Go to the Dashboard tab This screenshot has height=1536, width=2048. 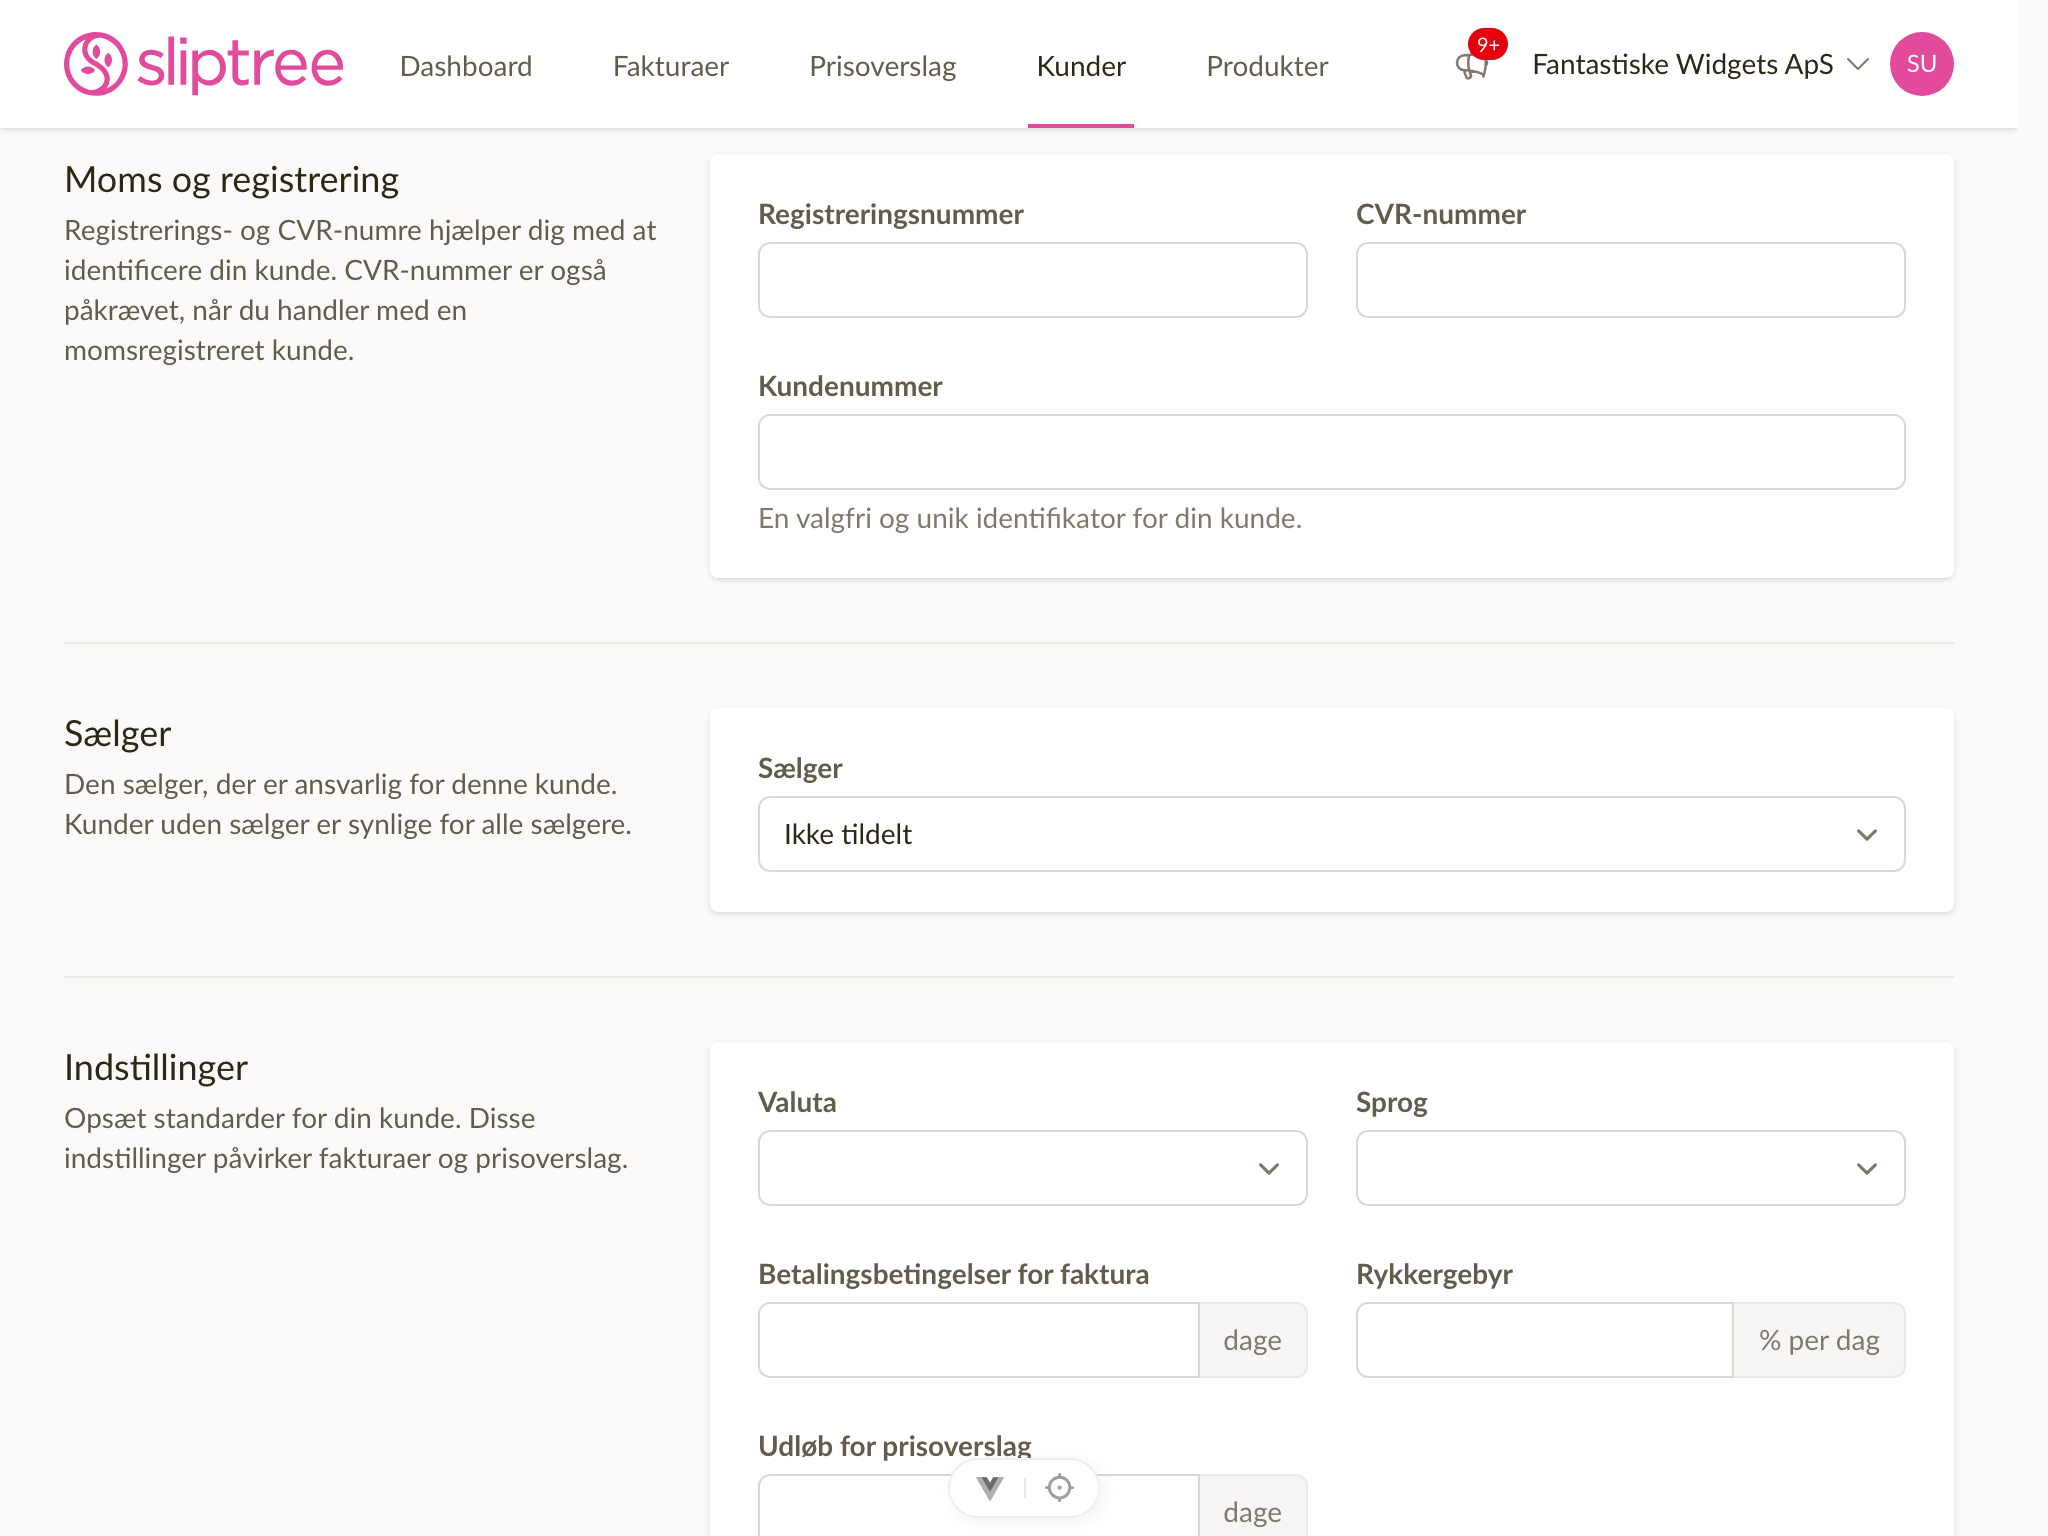click(466, 66)
